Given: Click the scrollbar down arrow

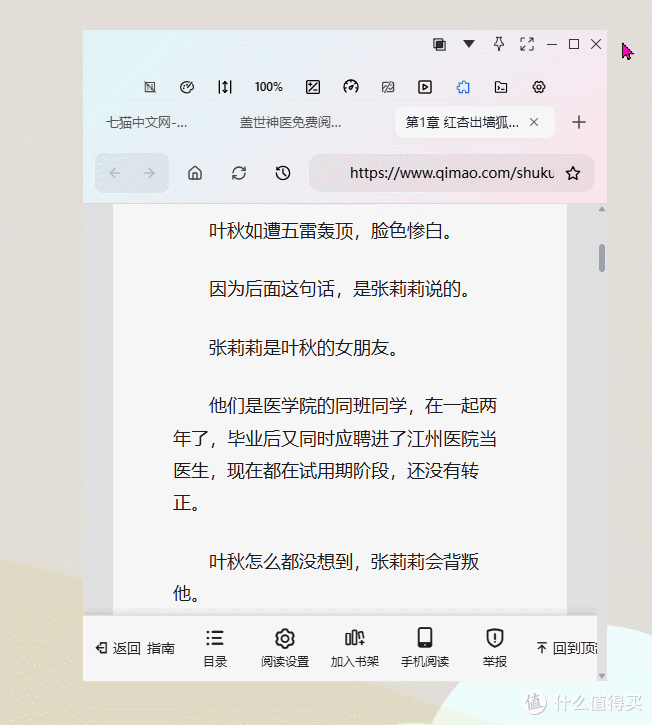Looking at the screenshot, I should 602,676.
